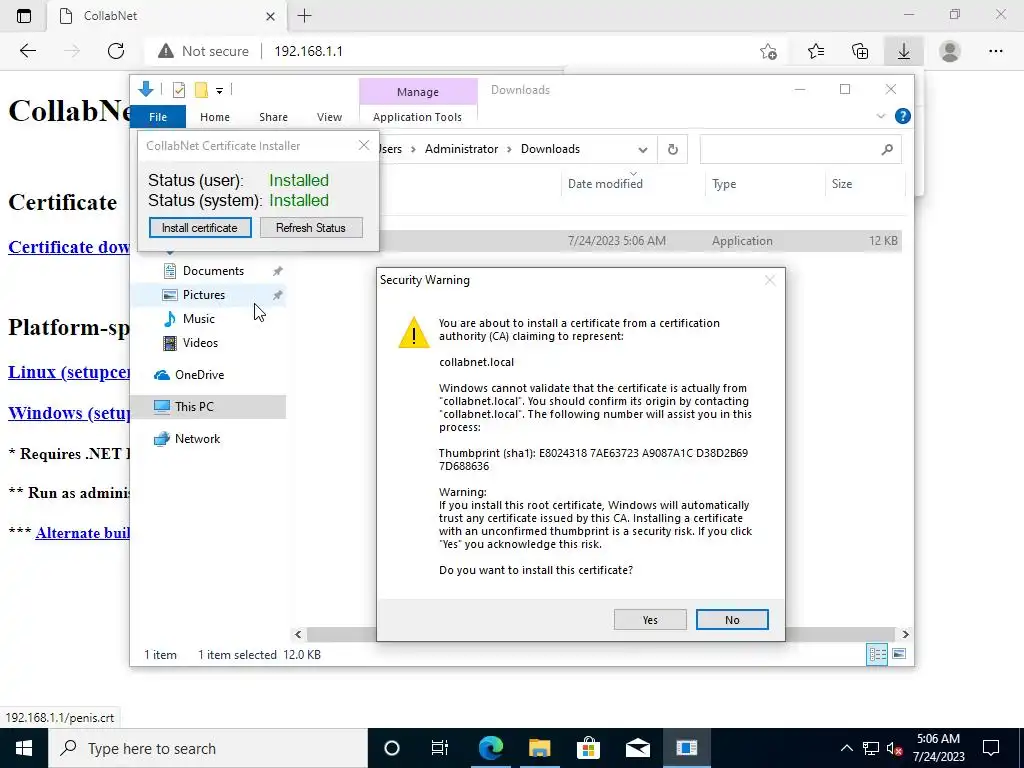Open the Edge Downloads panel
Viewport: 1024px width, 768px height.
coord(904,51)
